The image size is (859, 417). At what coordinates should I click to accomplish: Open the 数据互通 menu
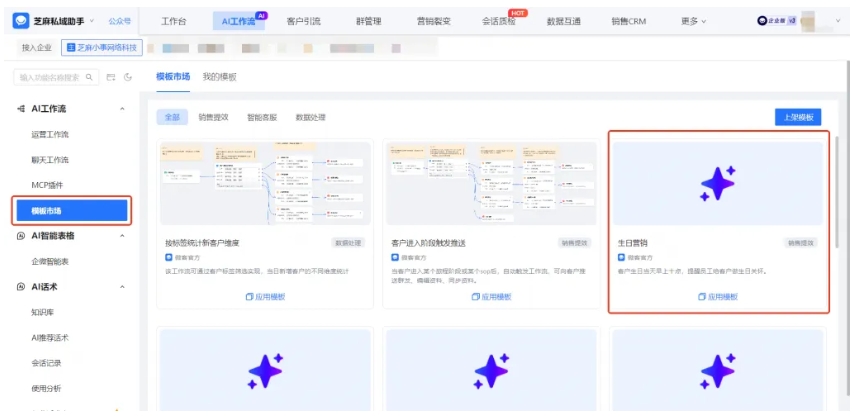564,21
